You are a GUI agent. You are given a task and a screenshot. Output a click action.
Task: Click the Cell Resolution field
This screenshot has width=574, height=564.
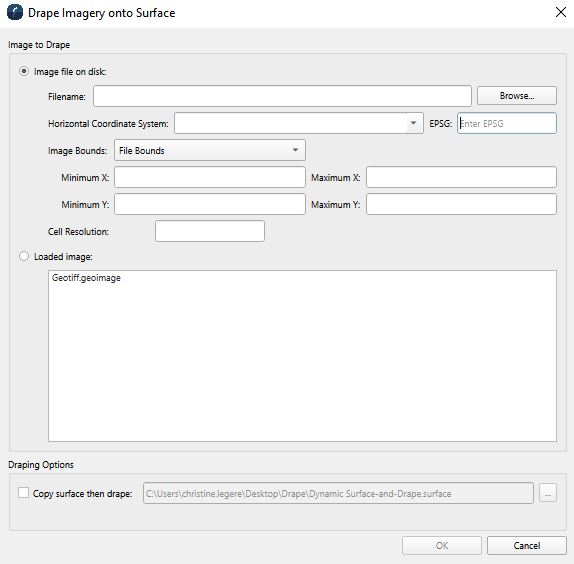[x=210, y=231]
